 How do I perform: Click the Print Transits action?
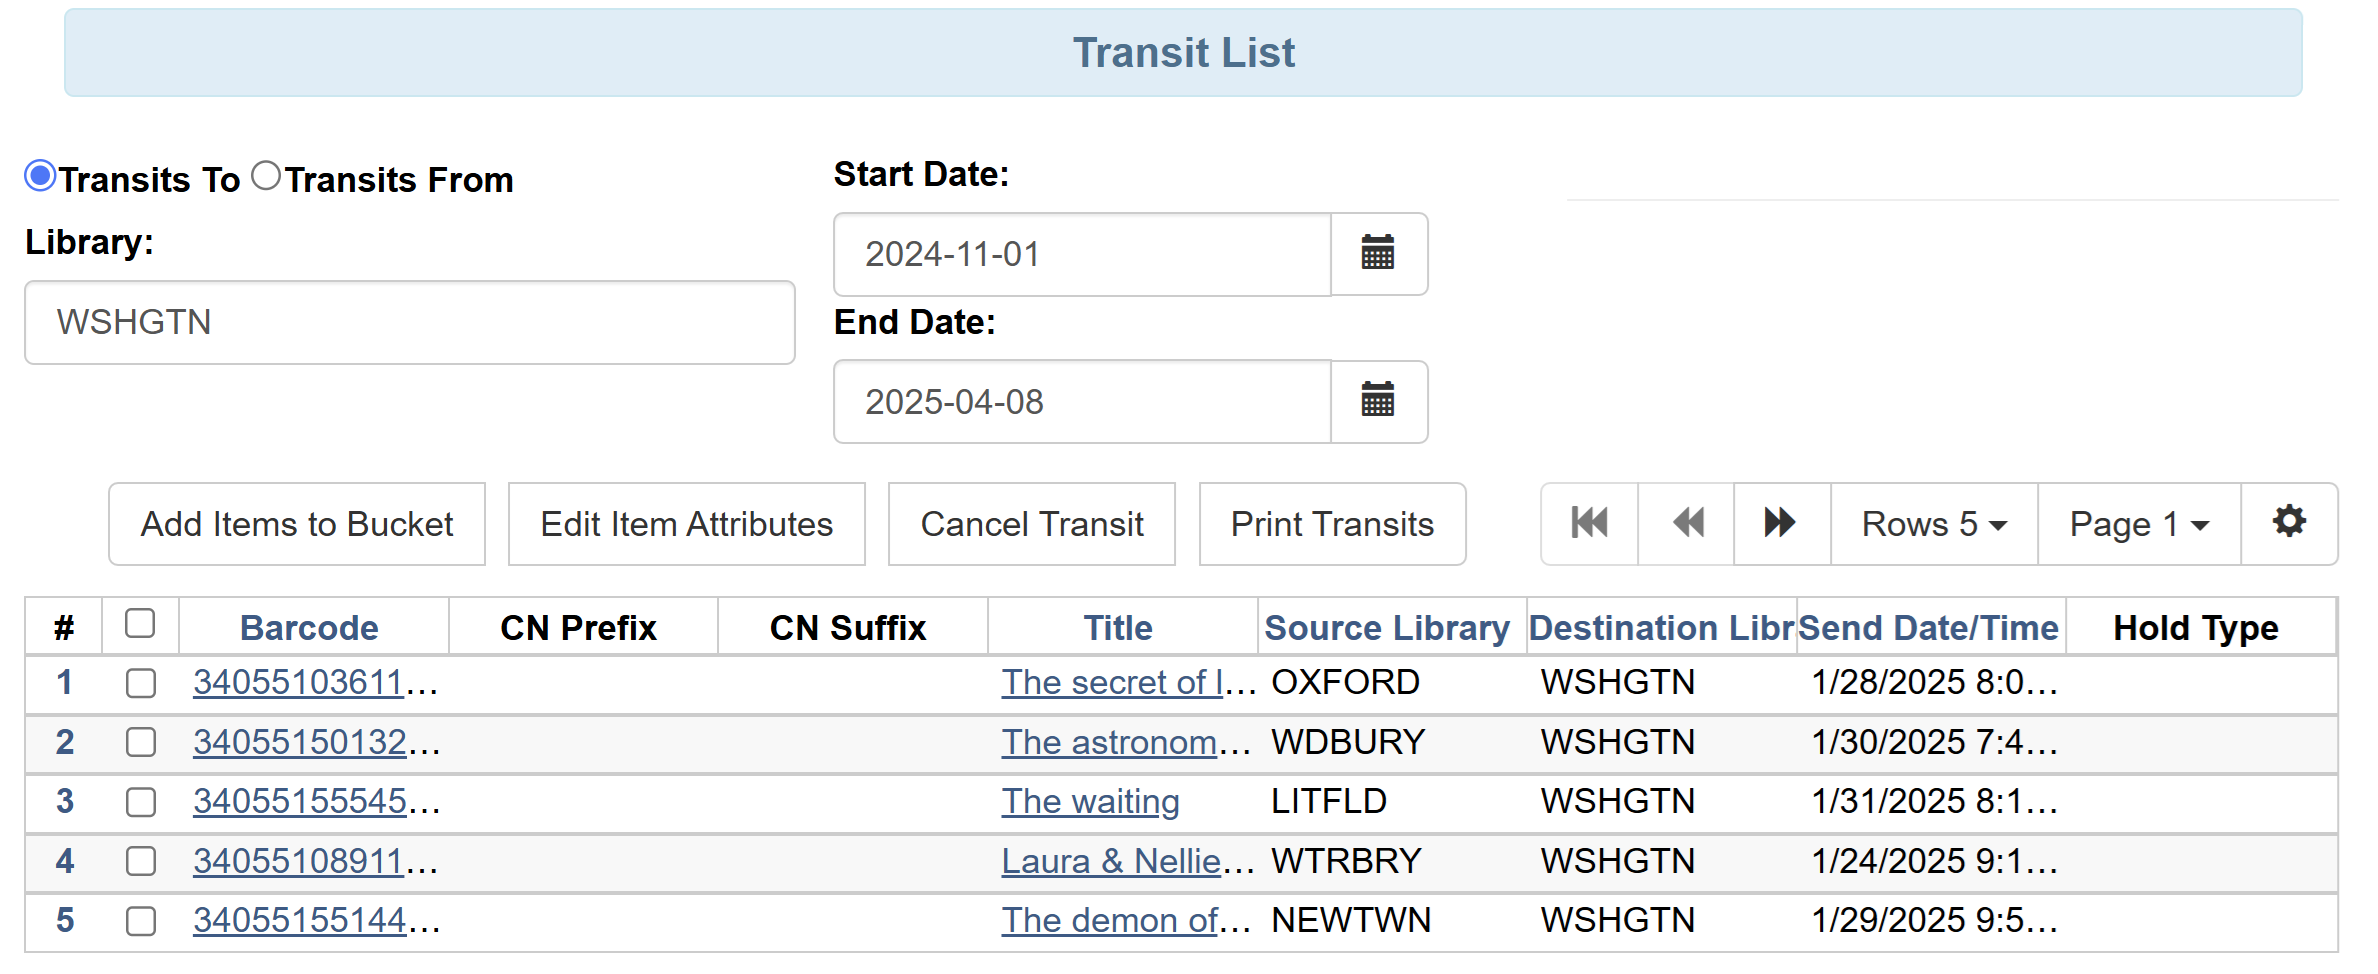[1332, 523]
